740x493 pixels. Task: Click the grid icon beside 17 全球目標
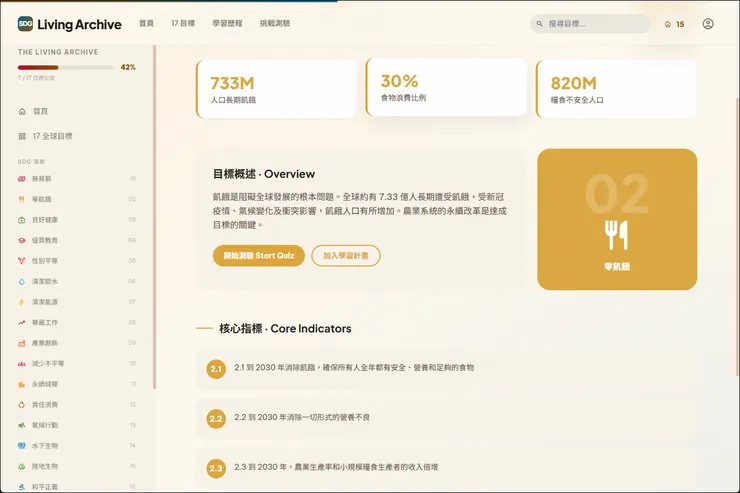[22, 136]
